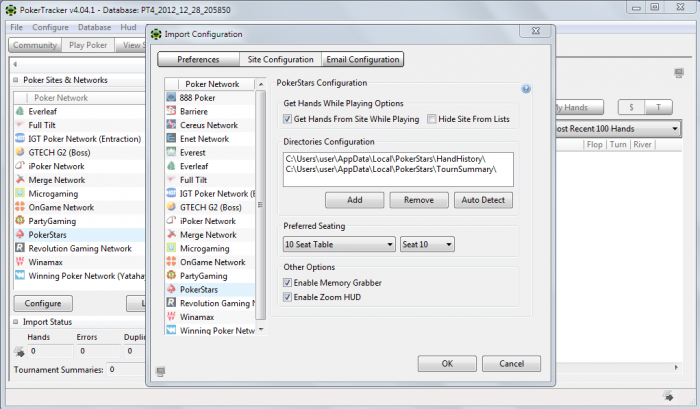This screenshot has height=409, width=700.
Task: Click monitor icon at main window top right
Action: pos(679,73)
